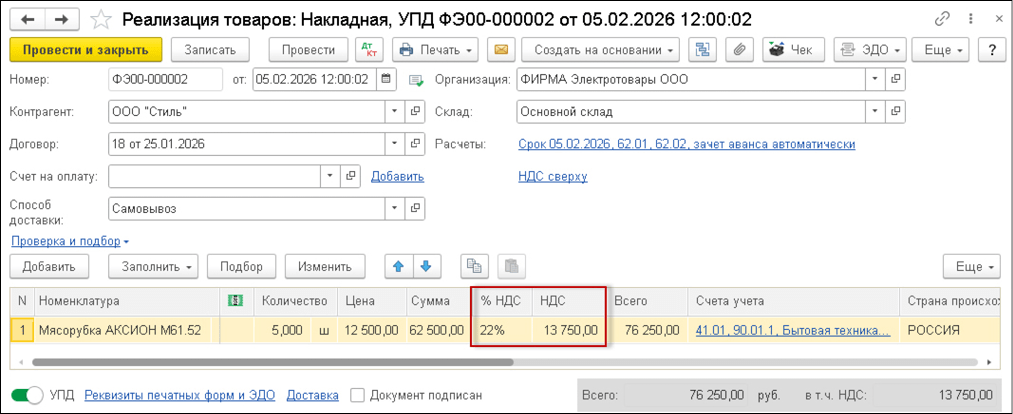The width and height of the screenshot is (1013, 414).
Task: Add document to favorites with star
Action: 102,19
